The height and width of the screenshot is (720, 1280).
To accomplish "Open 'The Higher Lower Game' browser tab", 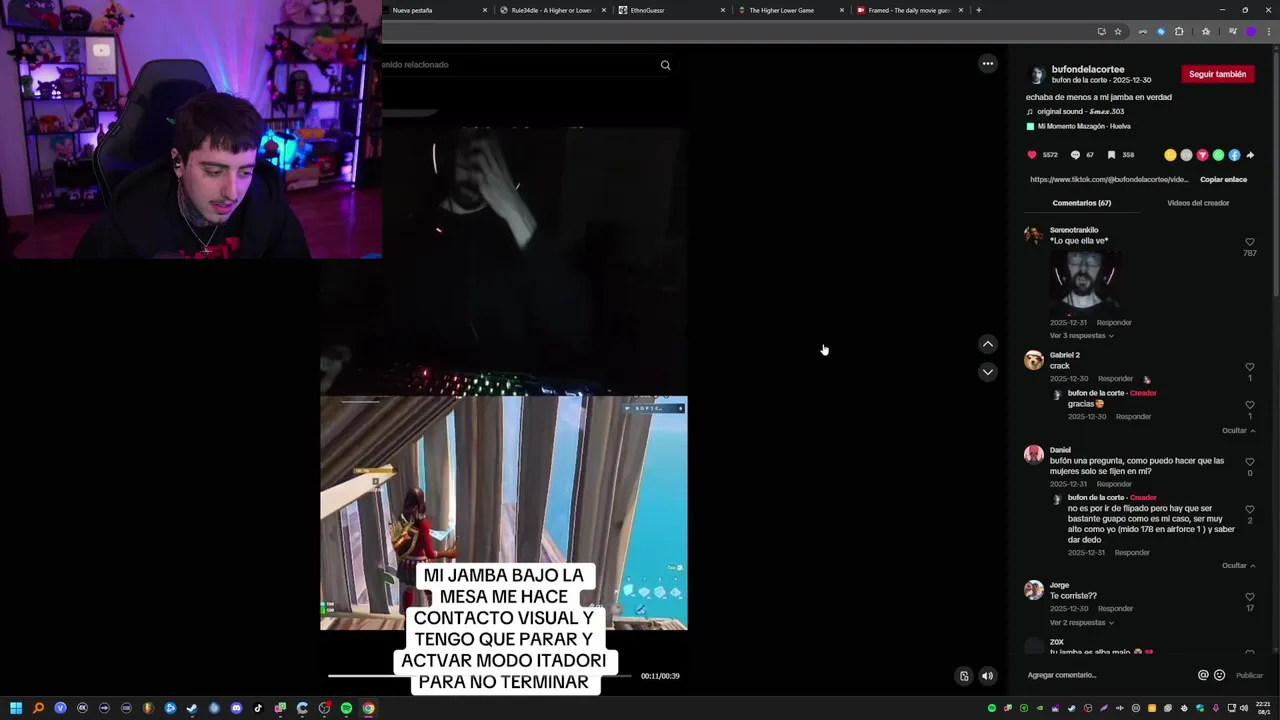I will [791, 10].
